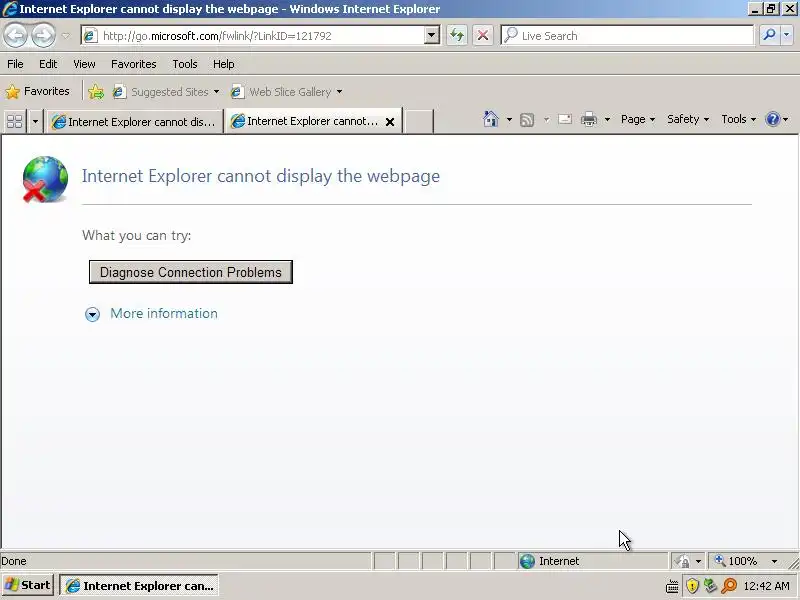Show Quick Tabs thumbnail view
Screen dimensions: 800x600
coord(14,121)
